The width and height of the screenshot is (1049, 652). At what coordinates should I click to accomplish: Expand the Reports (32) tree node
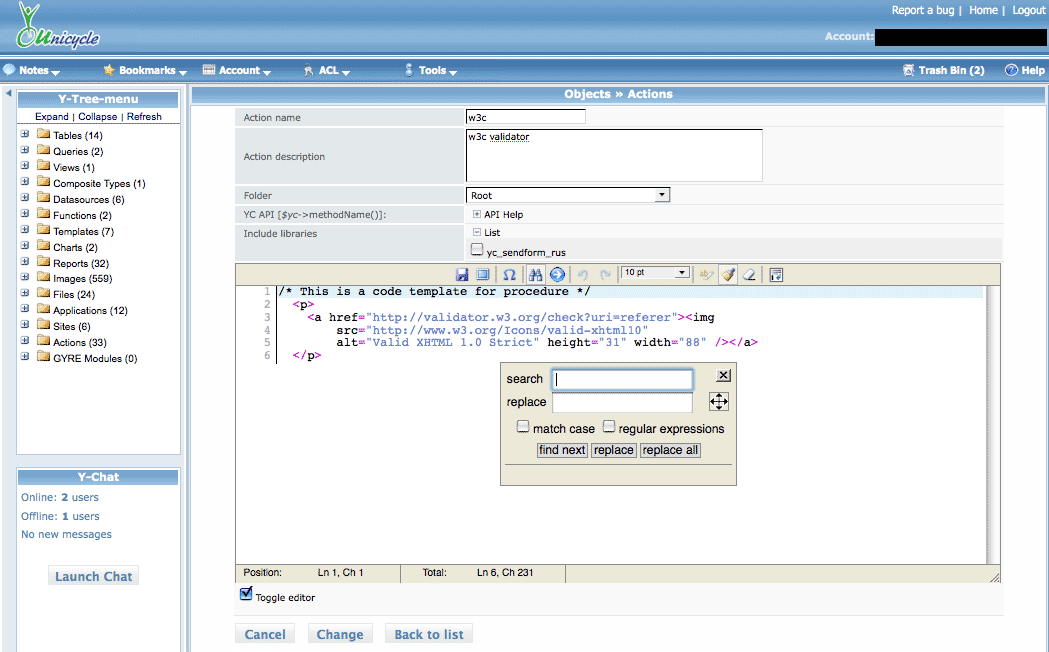pyautogui.click(x=25, y=263)
